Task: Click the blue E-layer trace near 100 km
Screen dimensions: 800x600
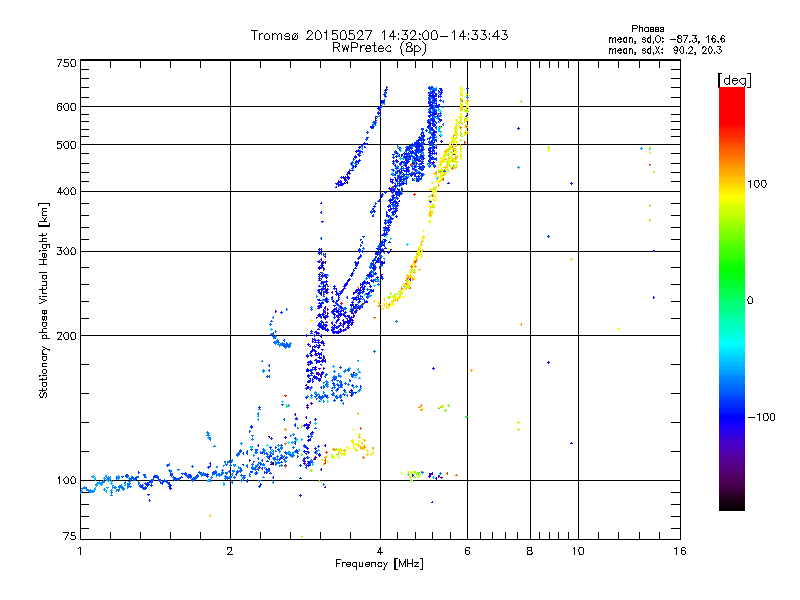Action: 153,480
